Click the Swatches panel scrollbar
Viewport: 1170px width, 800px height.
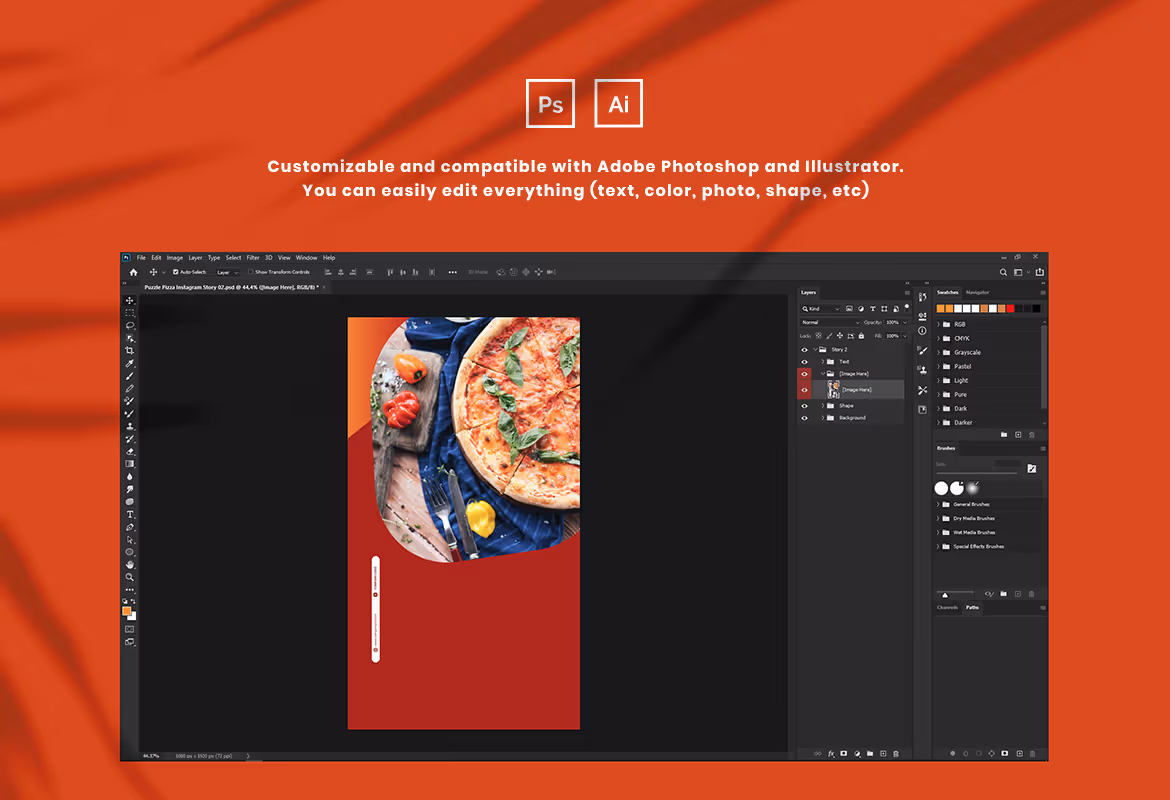[x=1043, y=366]
